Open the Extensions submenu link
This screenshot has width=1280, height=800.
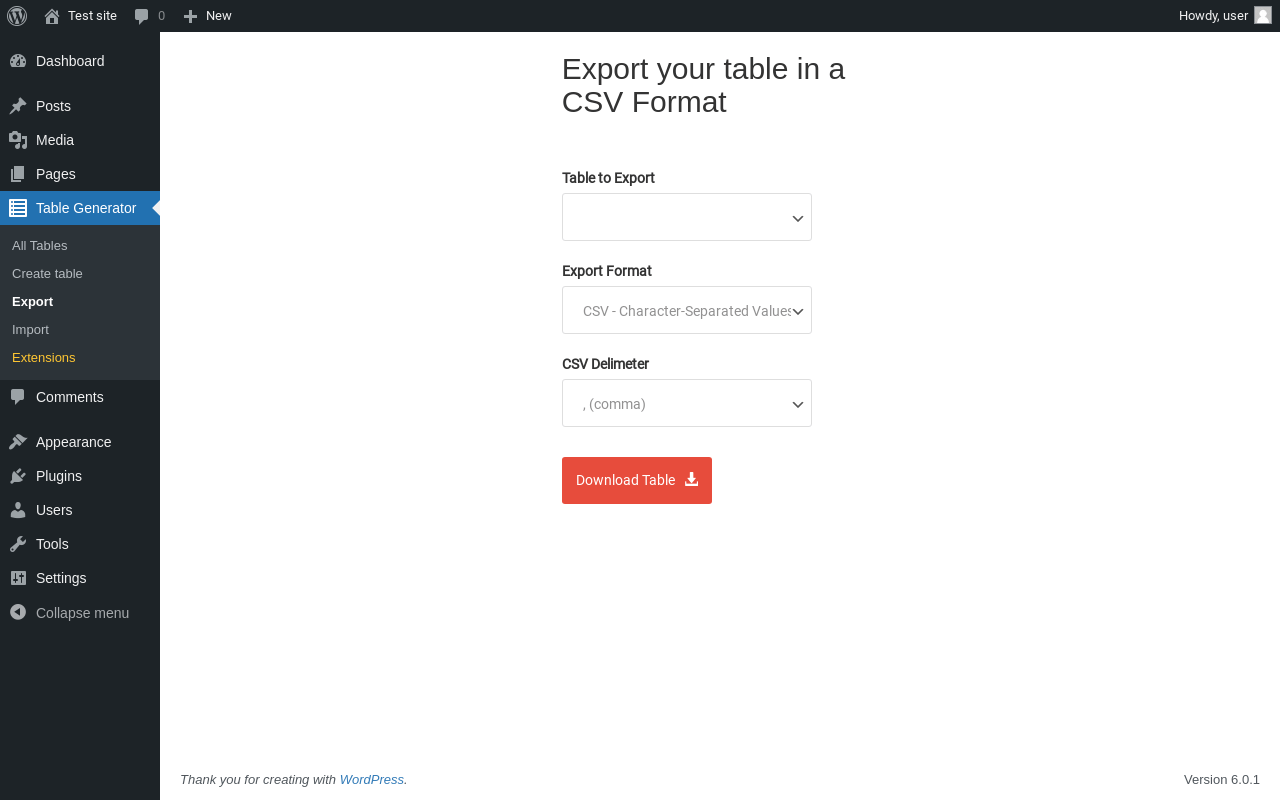(44, 358)
